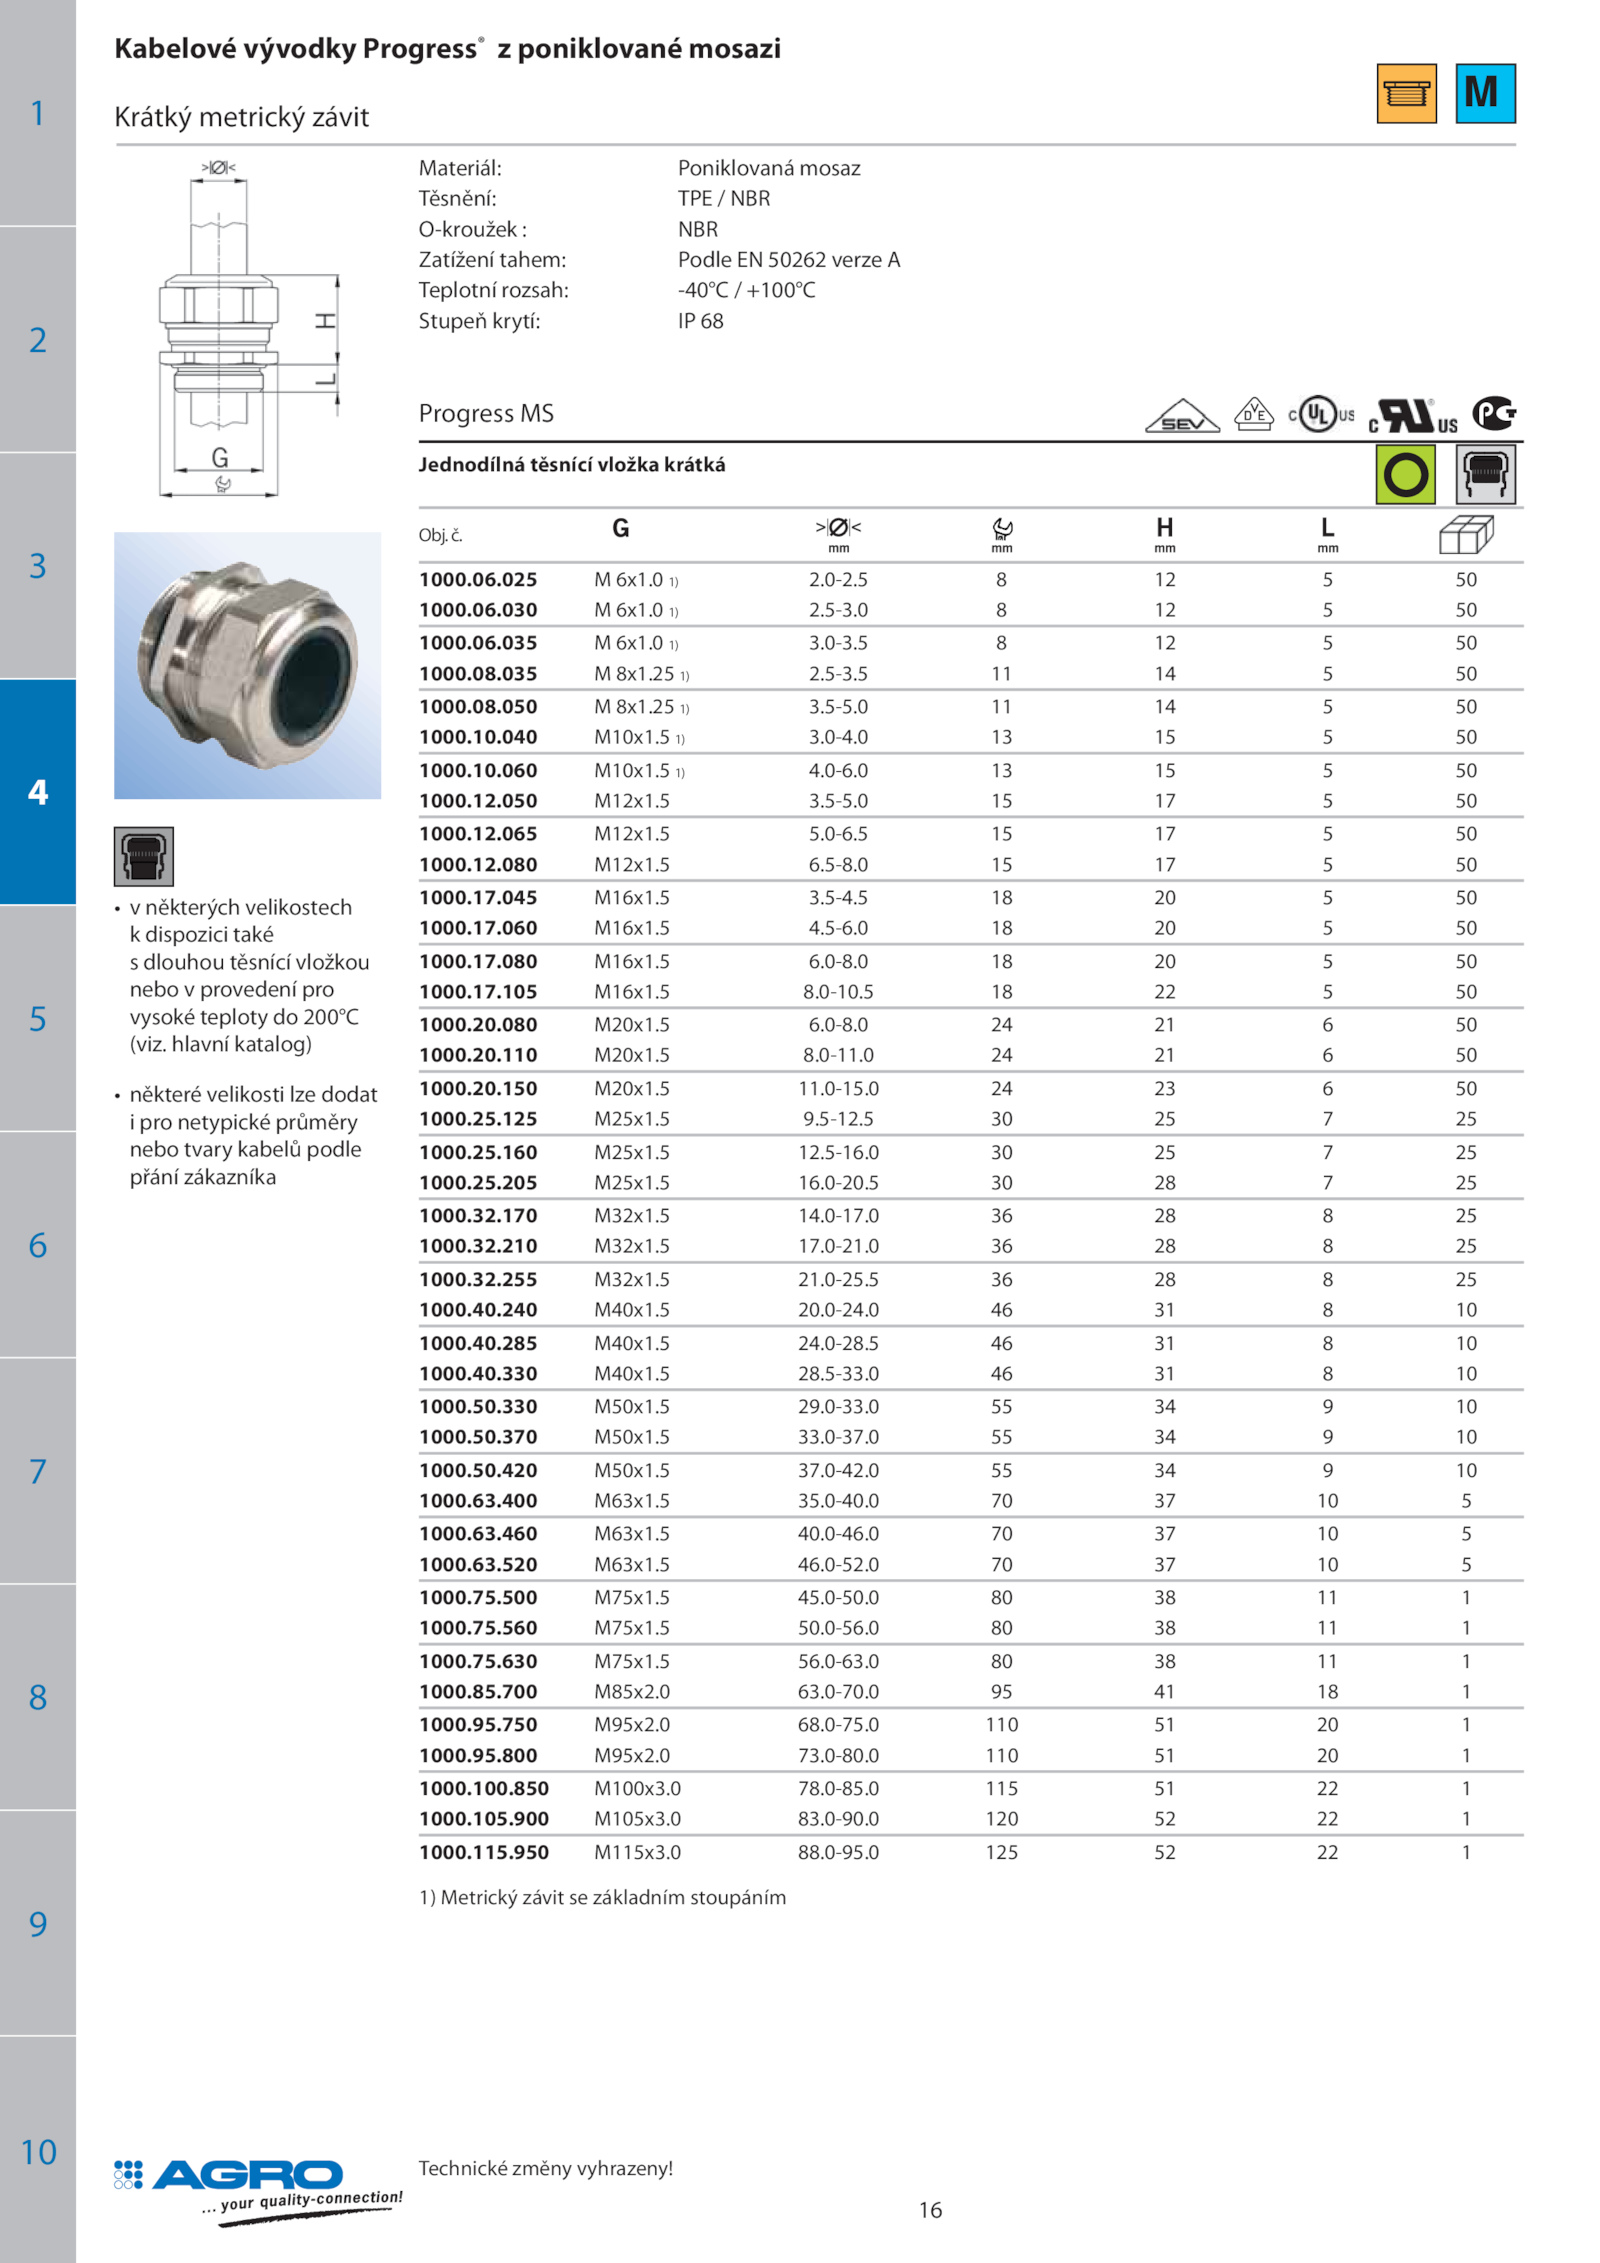Click the PCT (GOST) certification logo
This screenshot has height=2263, width=1600.
point(1494,413)
